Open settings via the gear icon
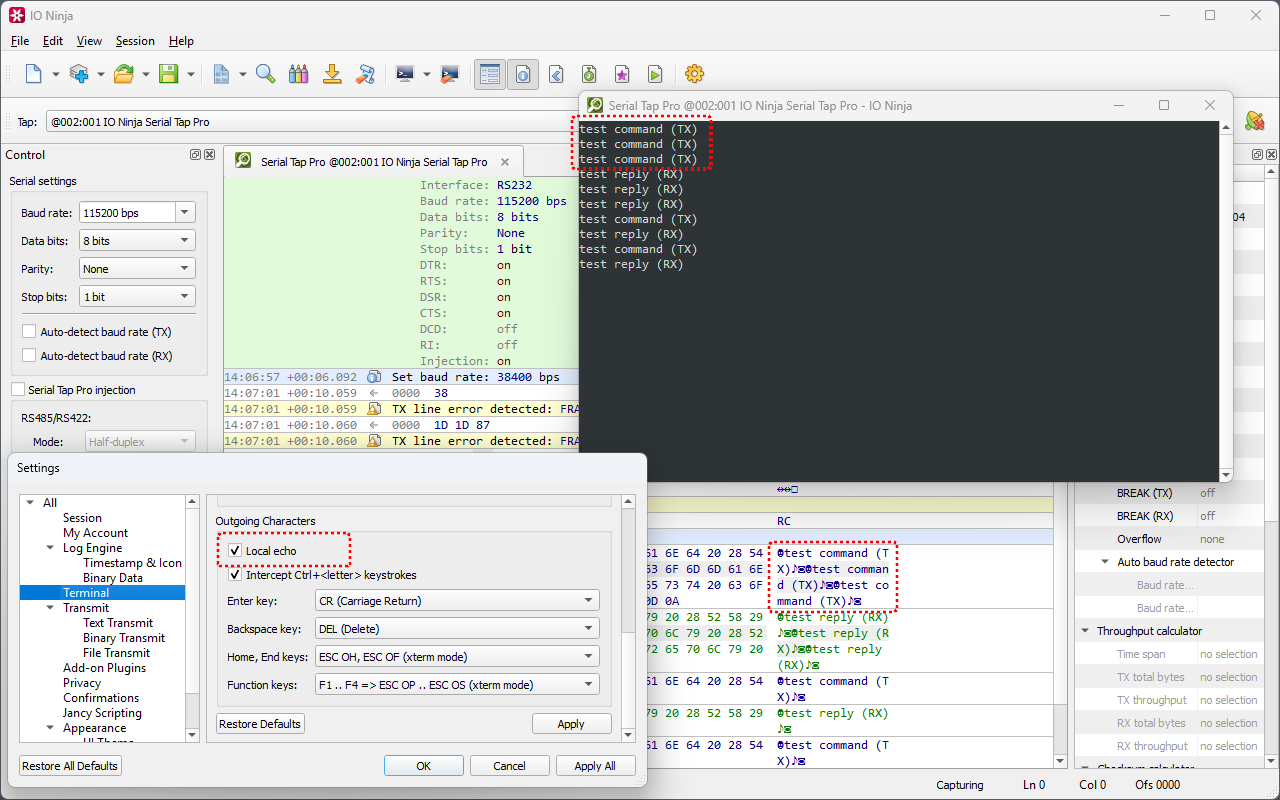 tap(694, 74)
